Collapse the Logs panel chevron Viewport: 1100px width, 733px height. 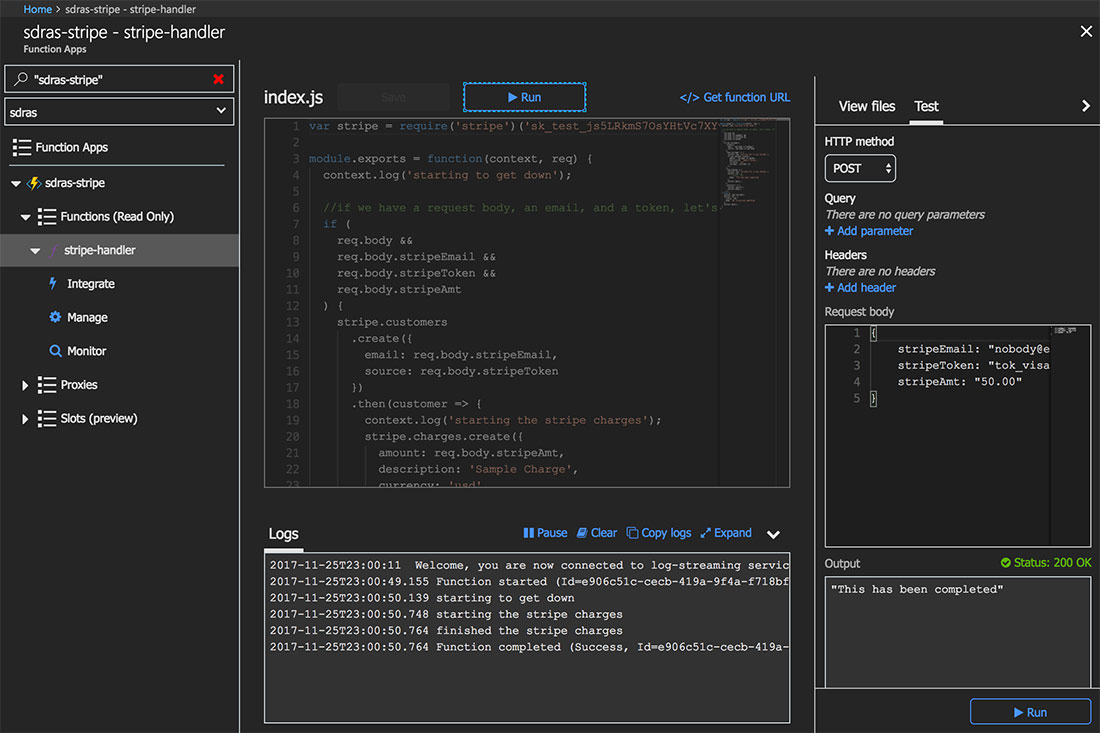click(773, 534)
